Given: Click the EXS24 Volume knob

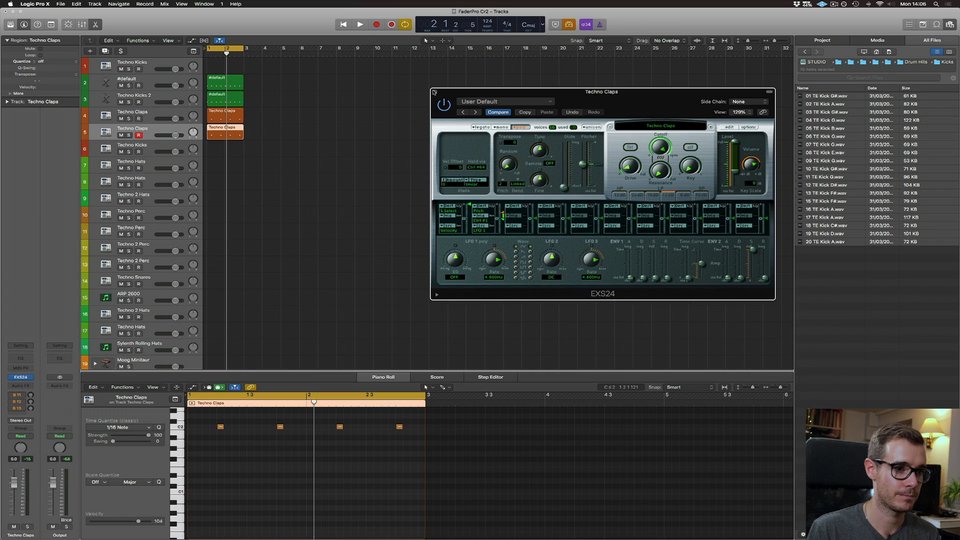Looking at the screenshot, I should (751, 163).
